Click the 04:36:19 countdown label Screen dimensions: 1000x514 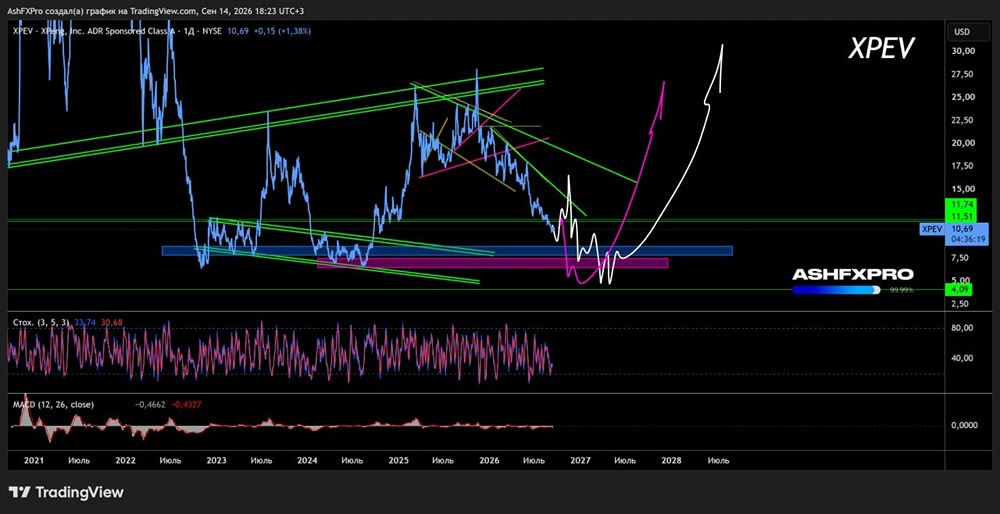(967, 239)
